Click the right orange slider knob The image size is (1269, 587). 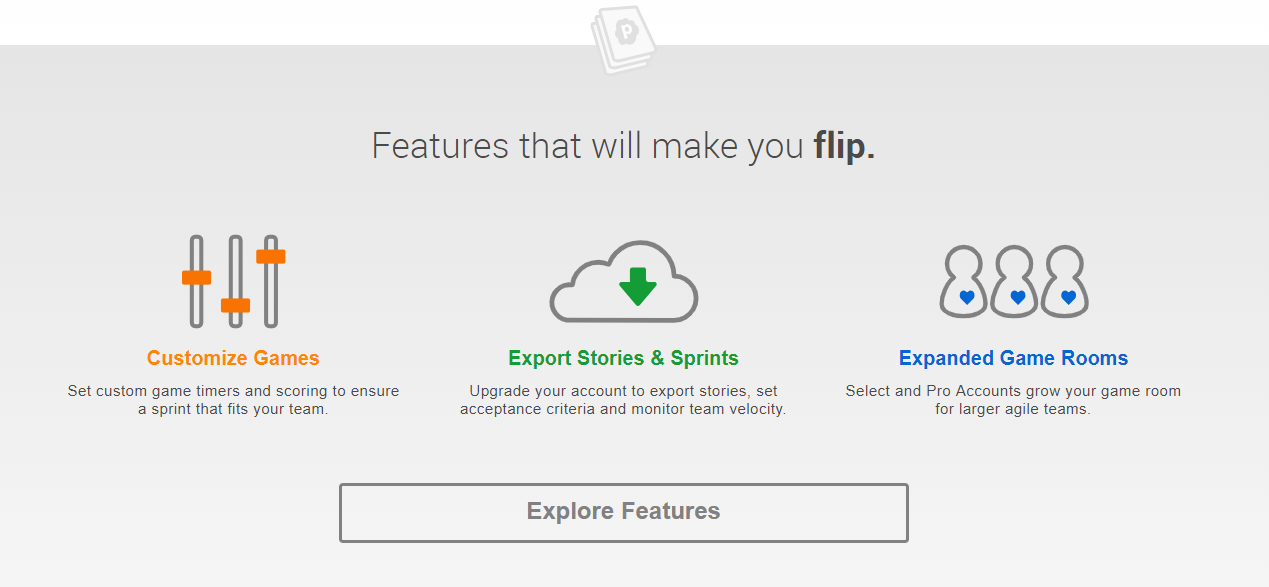coord(271,256)
